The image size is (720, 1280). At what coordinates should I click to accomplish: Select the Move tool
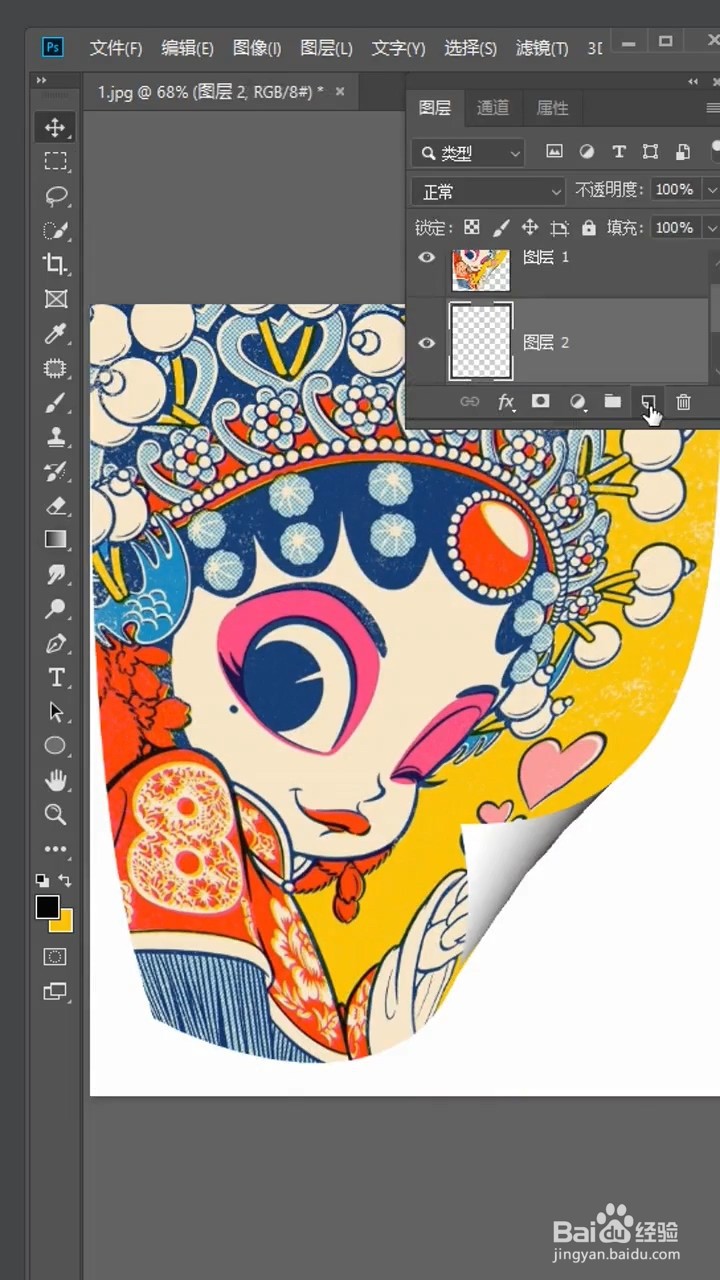point(55,127)
